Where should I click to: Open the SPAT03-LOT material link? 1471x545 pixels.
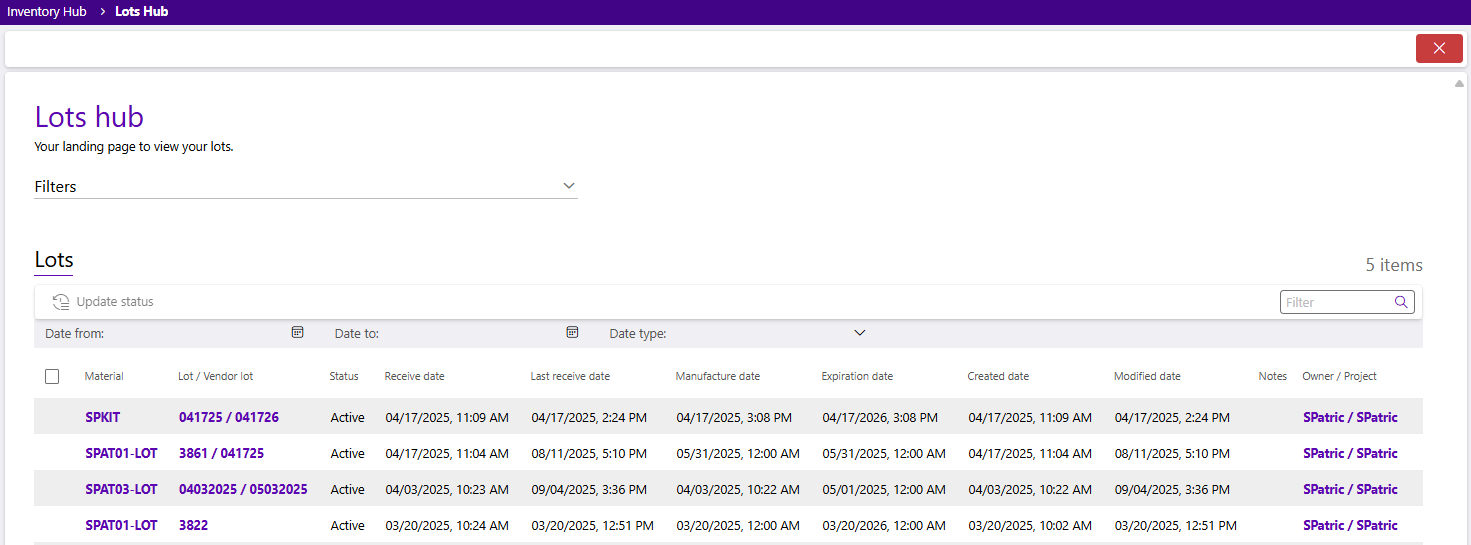[121, 489]
